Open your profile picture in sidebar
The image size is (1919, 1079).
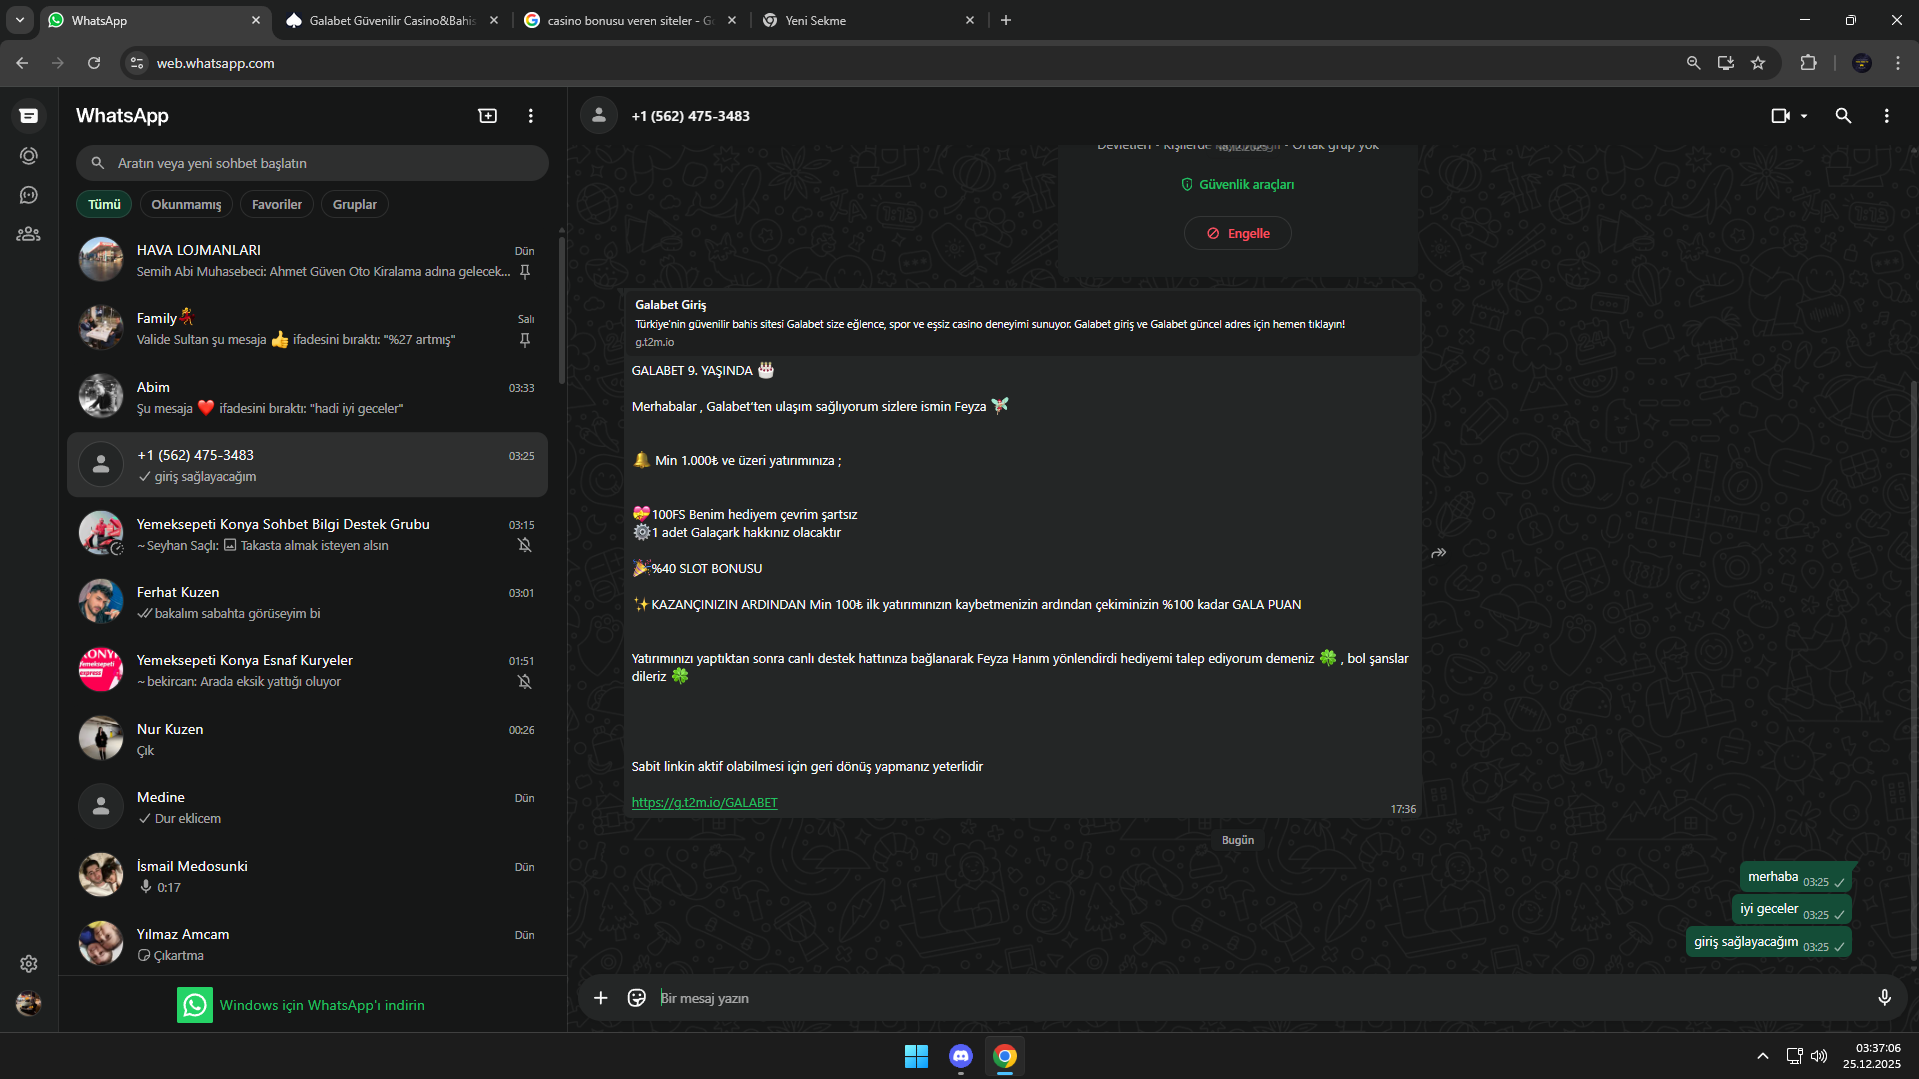click(x=29, y=1003)
